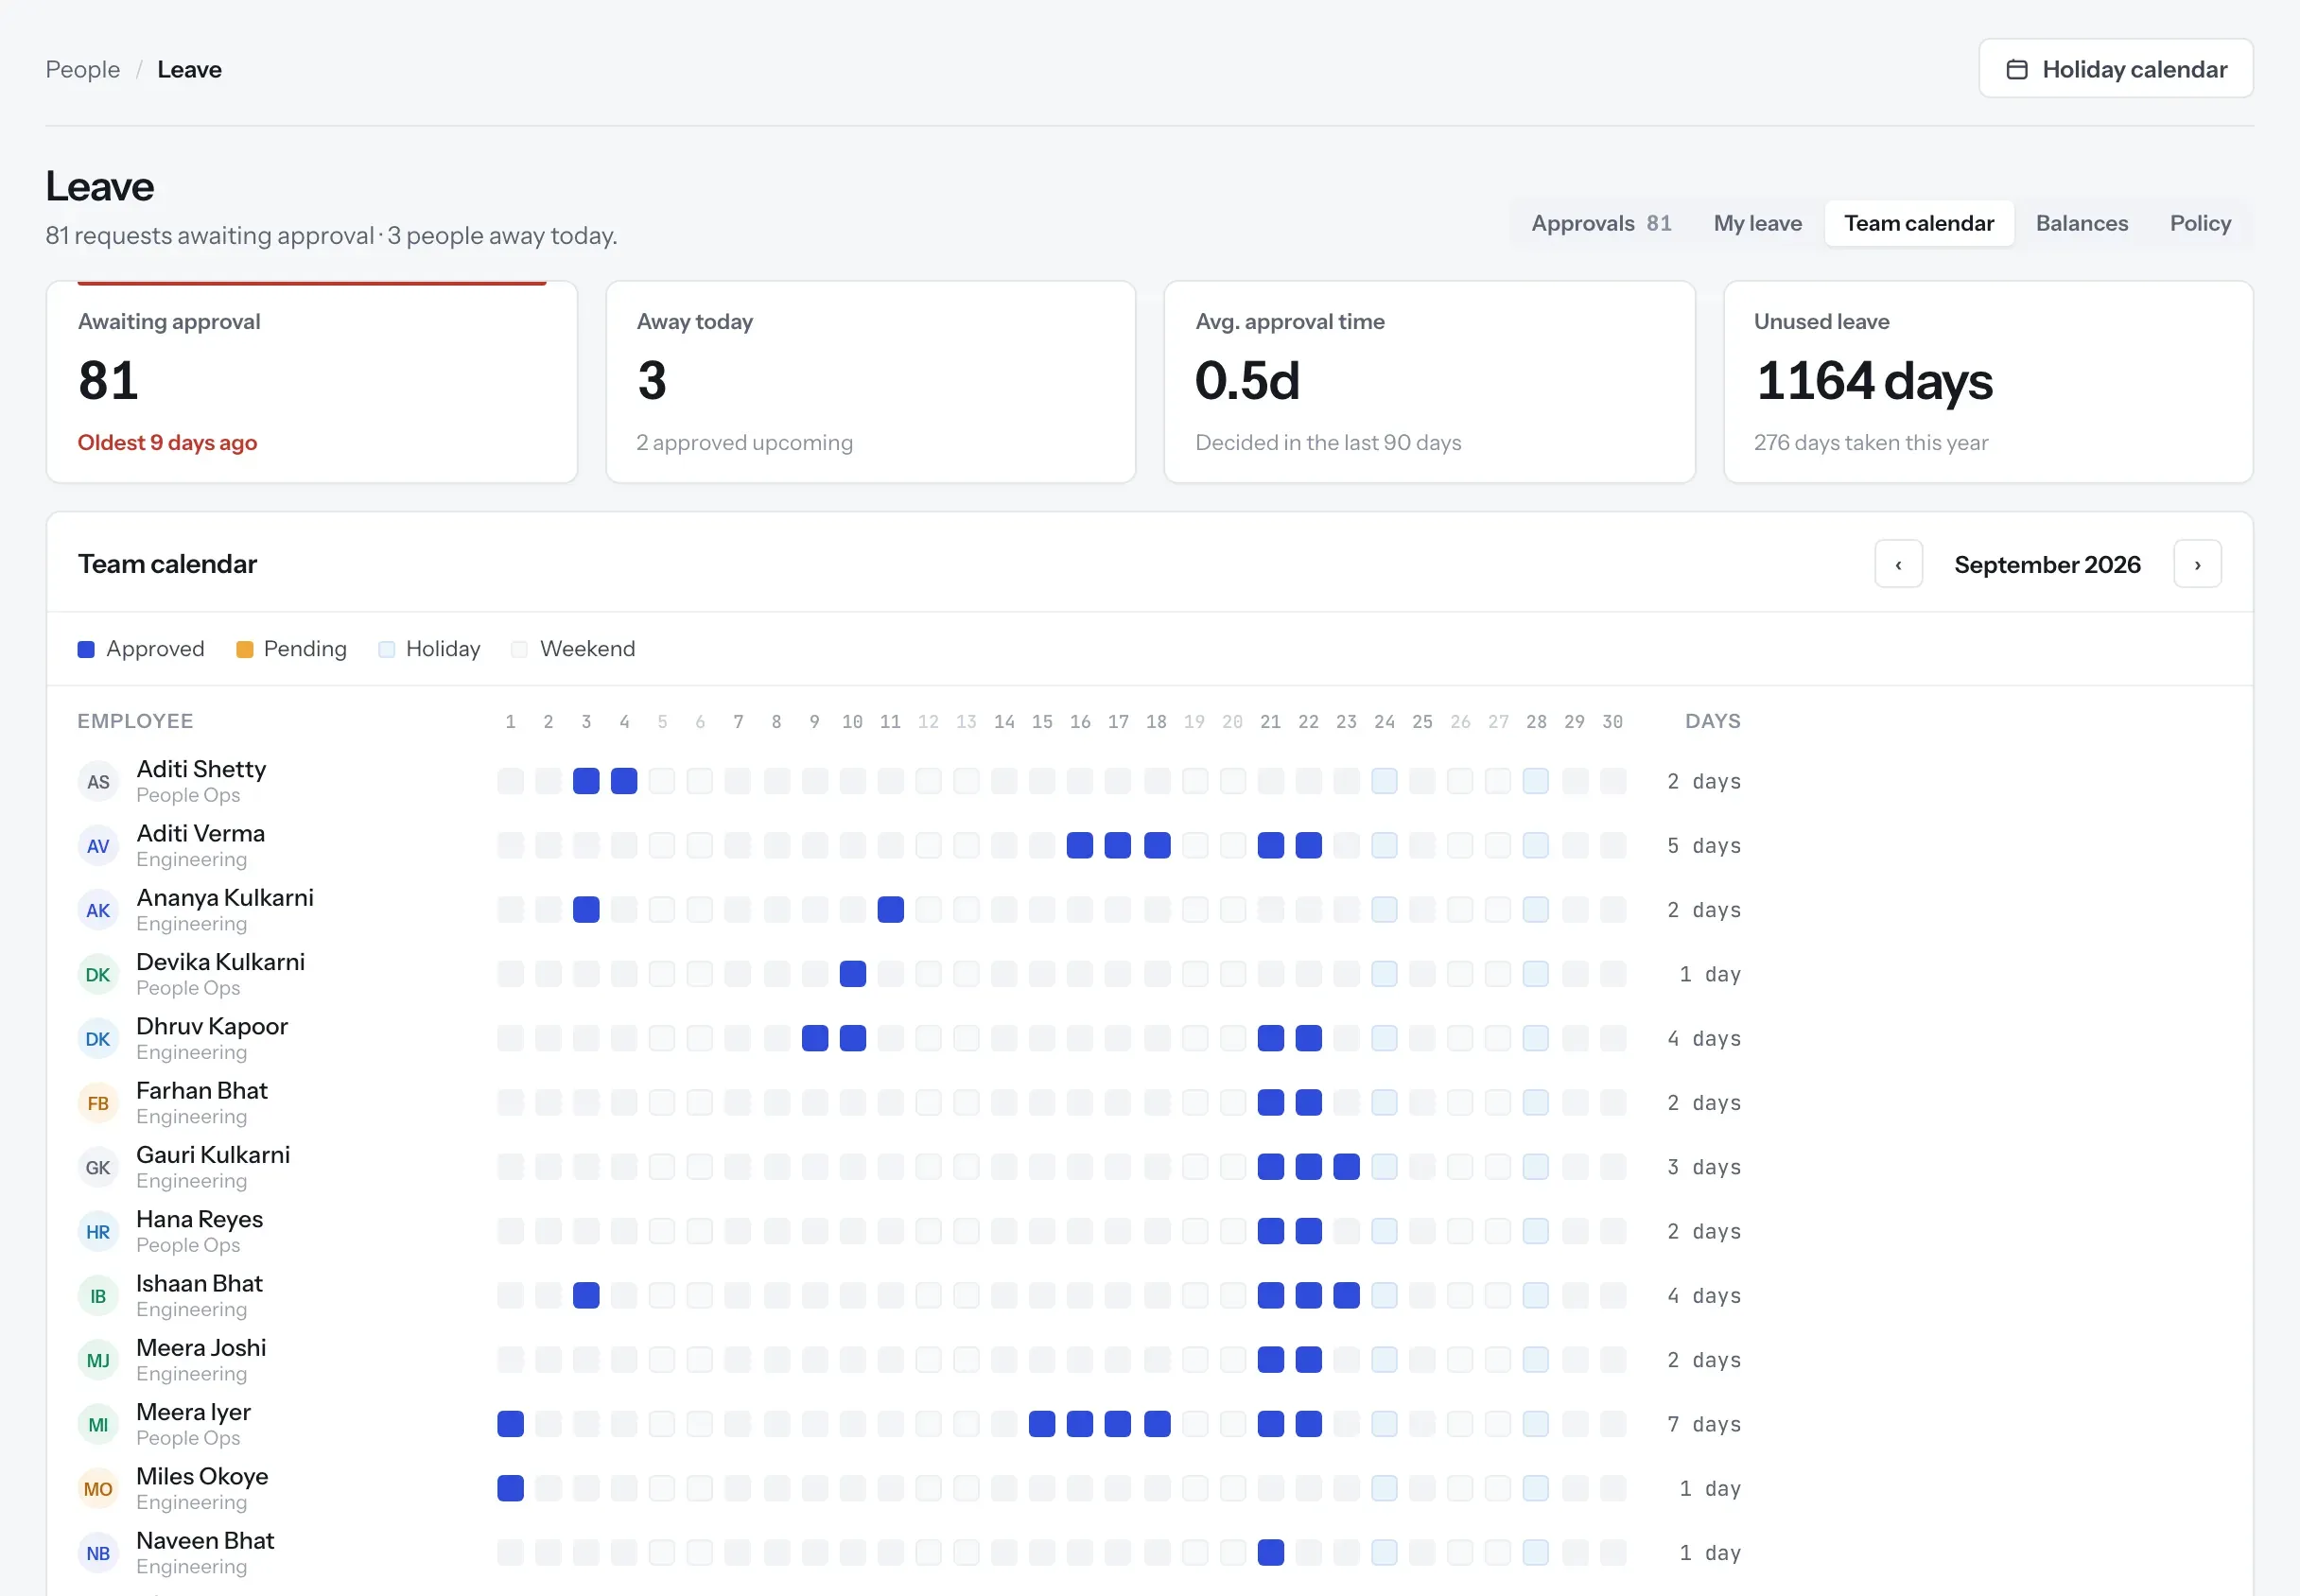The width and height of the screenshot is (2300, 1596).
Task: Go to previous month arrow
Action: click(1898, 564)
